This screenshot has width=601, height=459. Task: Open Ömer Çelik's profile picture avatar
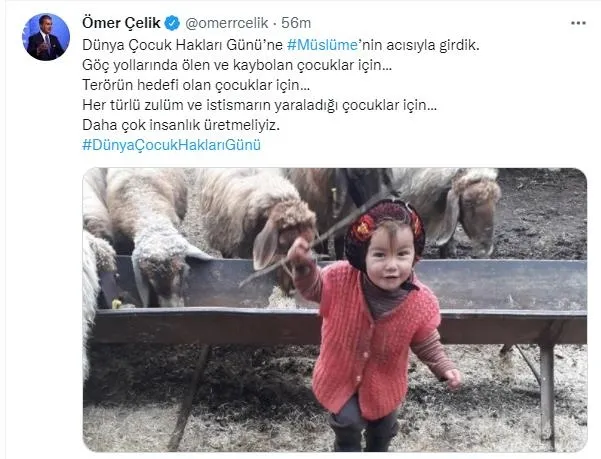[x=46, y=37]
